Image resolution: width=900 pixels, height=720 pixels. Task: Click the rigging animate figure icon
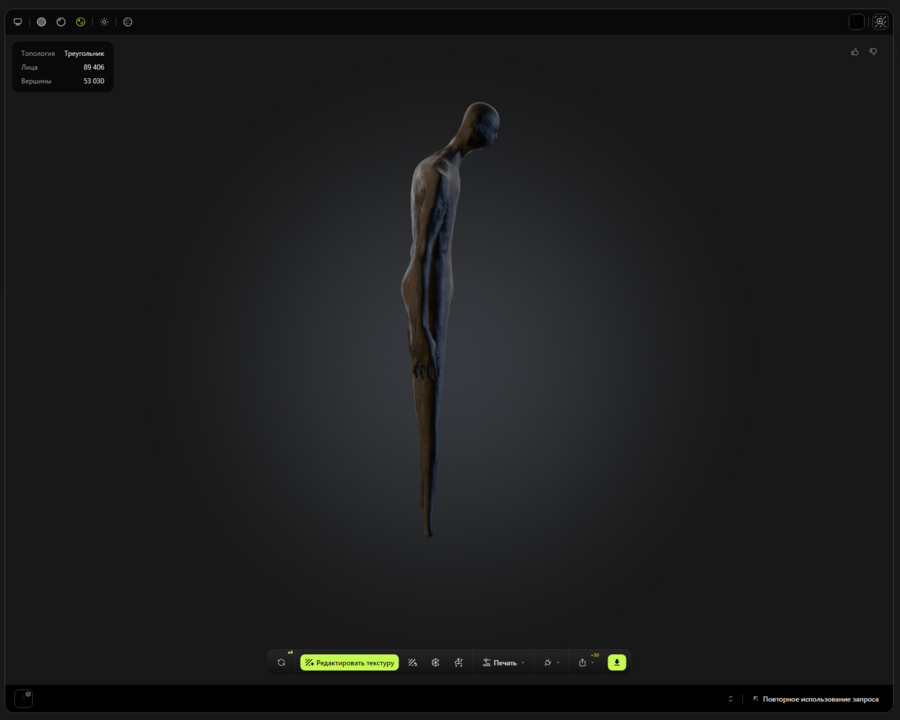(x=459, y=663)
